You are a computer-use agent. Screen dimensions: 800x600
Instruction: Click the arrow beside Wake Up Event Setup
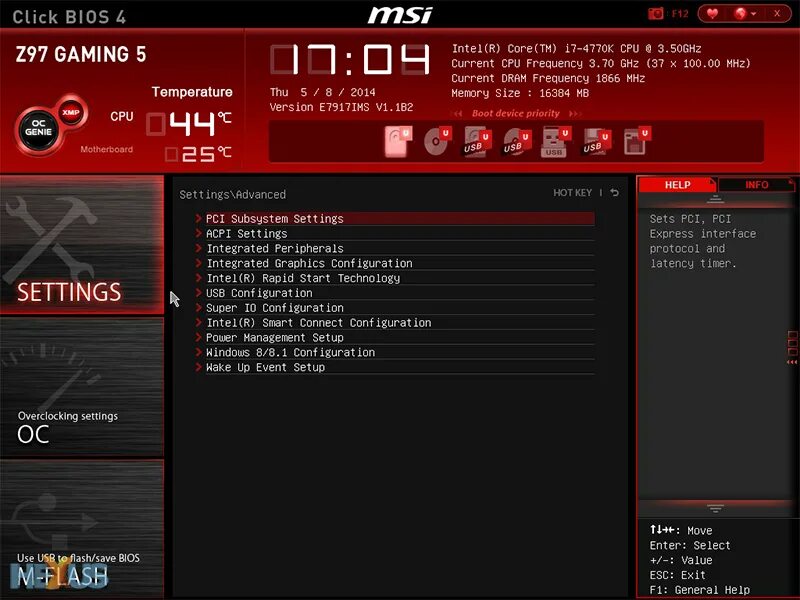point(198,366)
